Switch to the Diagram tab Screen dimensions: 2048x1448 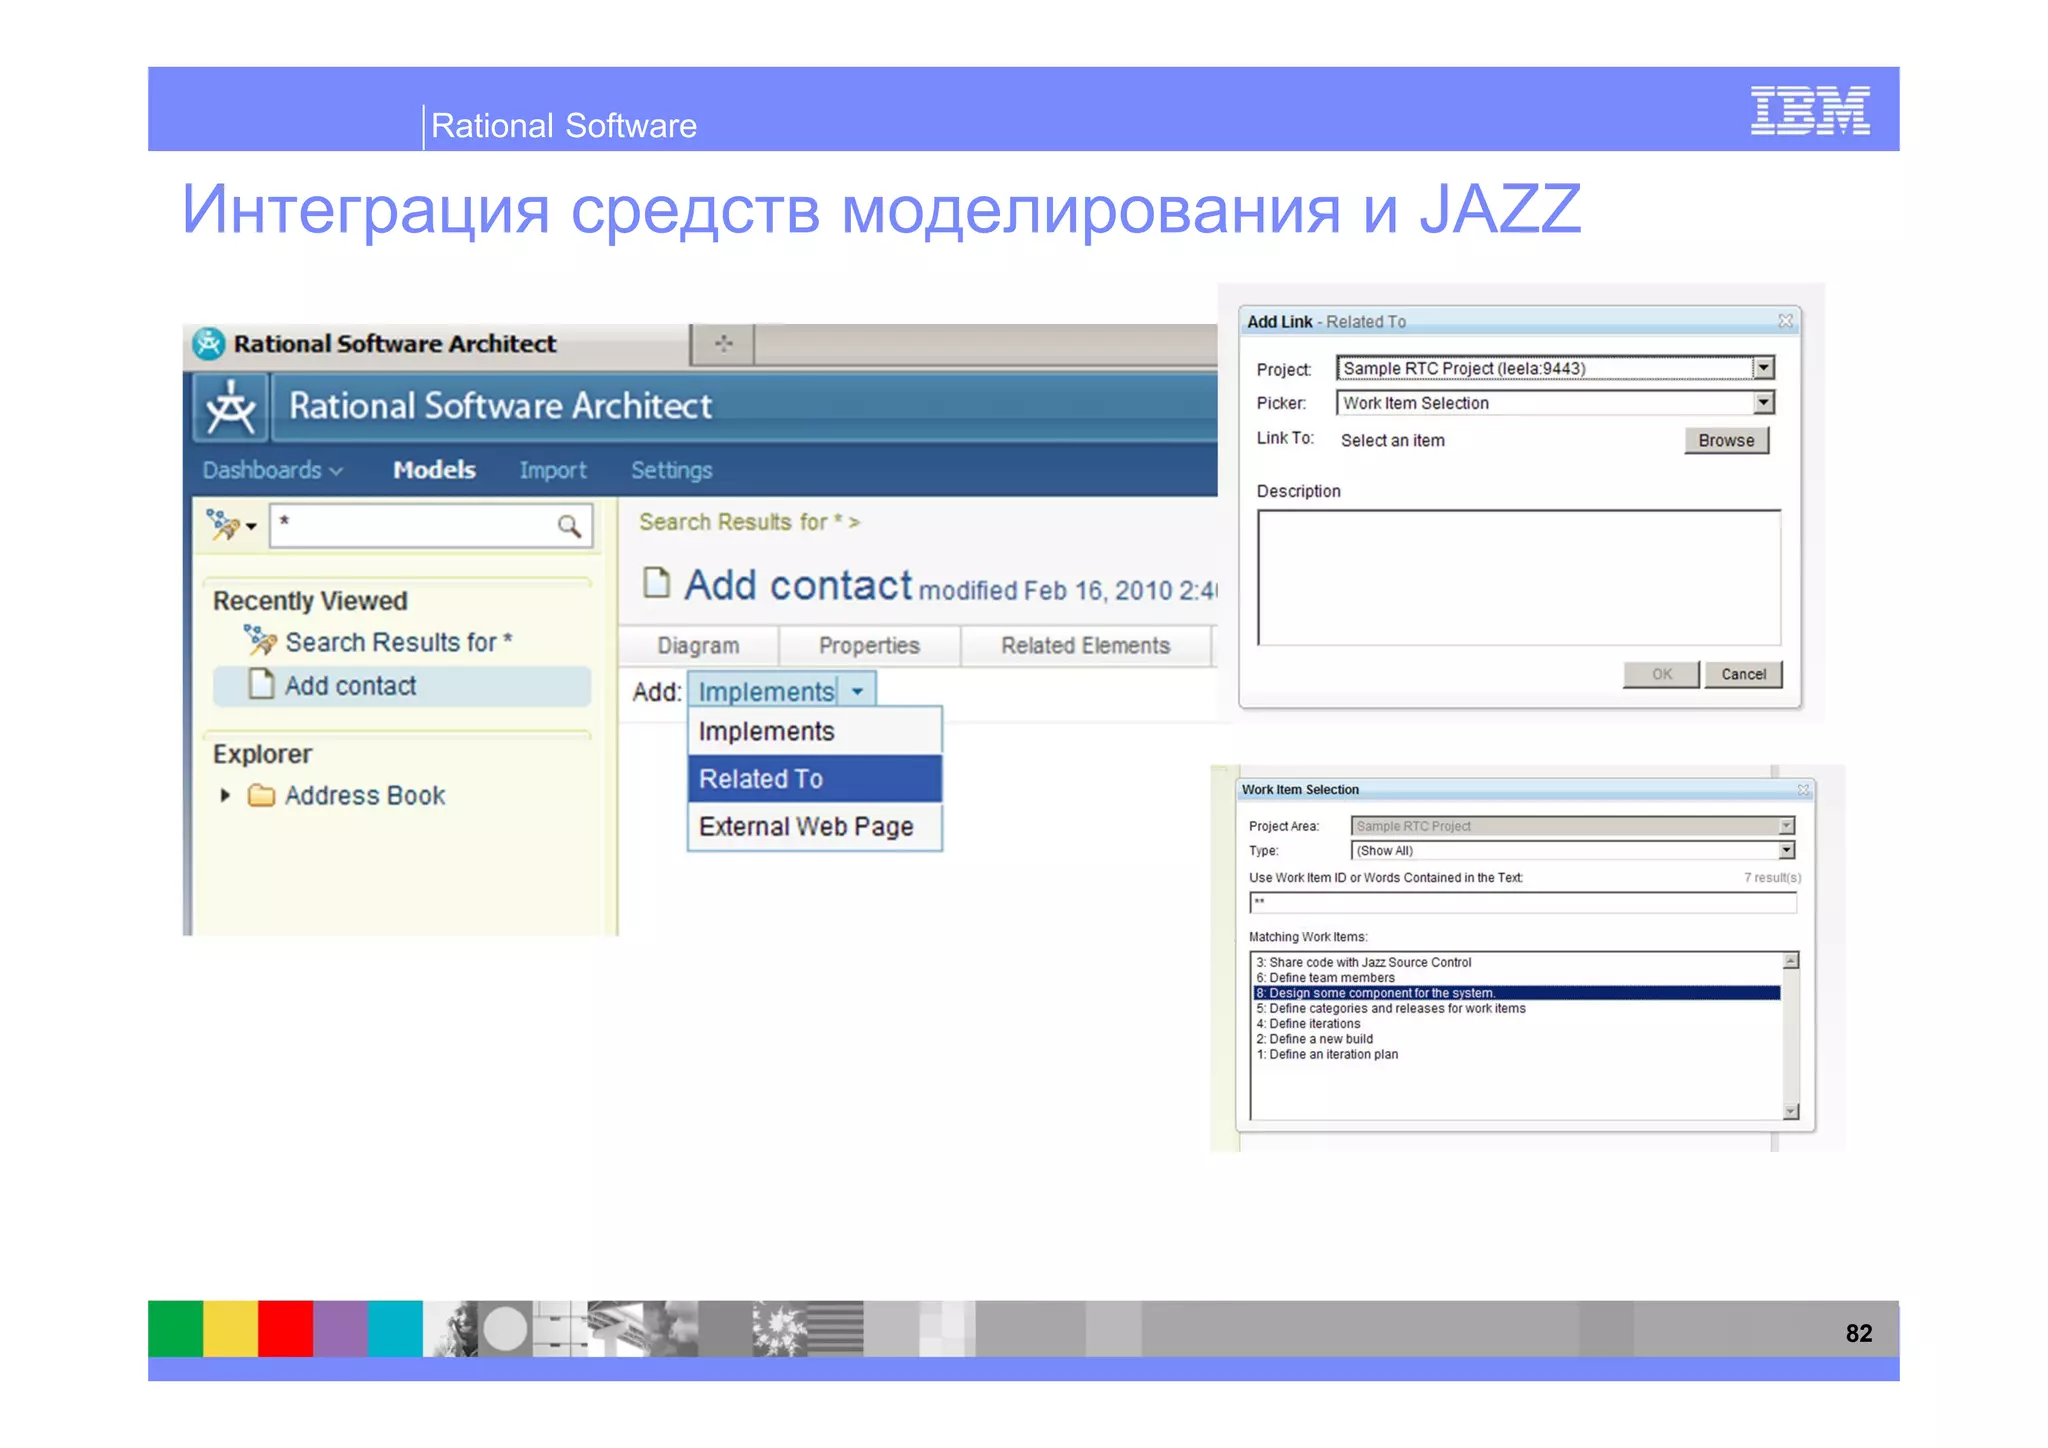pyautogui.click(x=698, y=646)
